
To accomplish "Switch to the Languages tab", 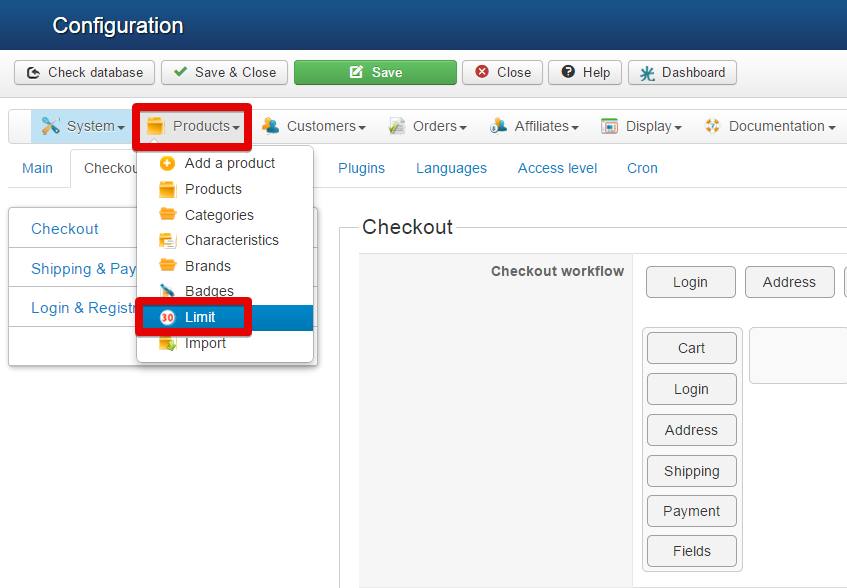I will point(451,168).
